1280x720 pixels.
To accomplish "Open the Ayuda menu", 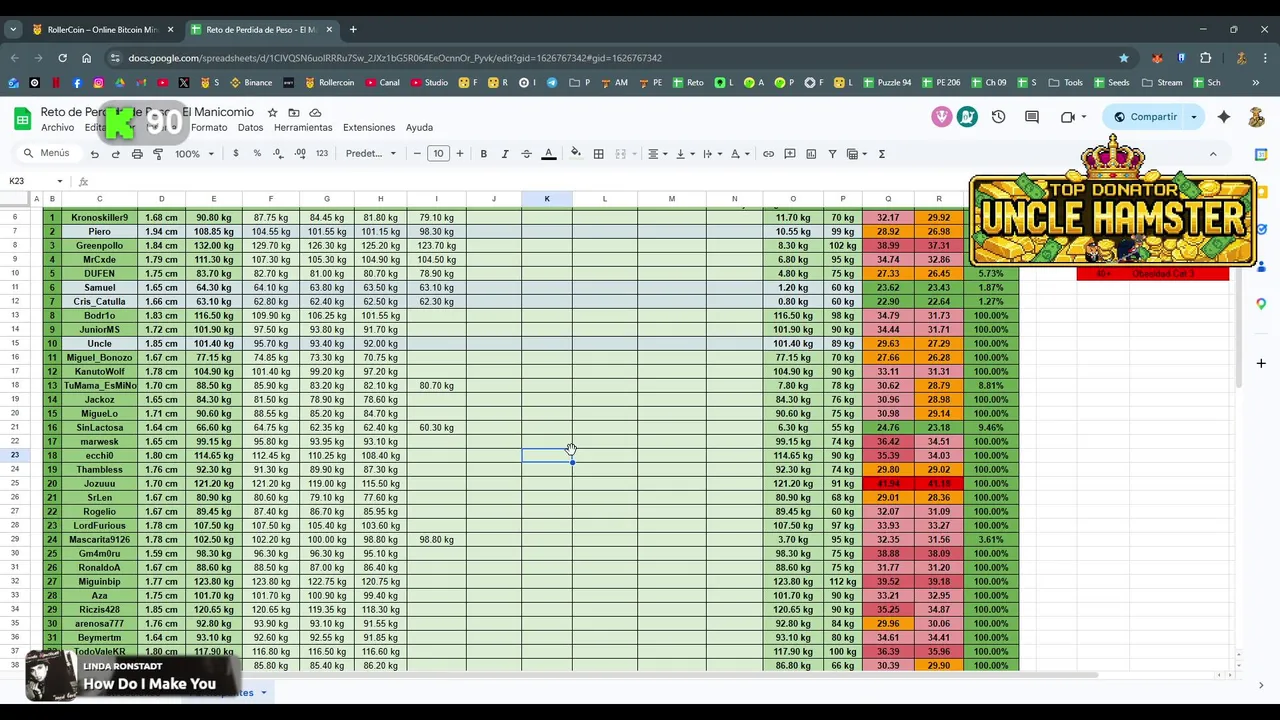I will [x=419, y=128].
